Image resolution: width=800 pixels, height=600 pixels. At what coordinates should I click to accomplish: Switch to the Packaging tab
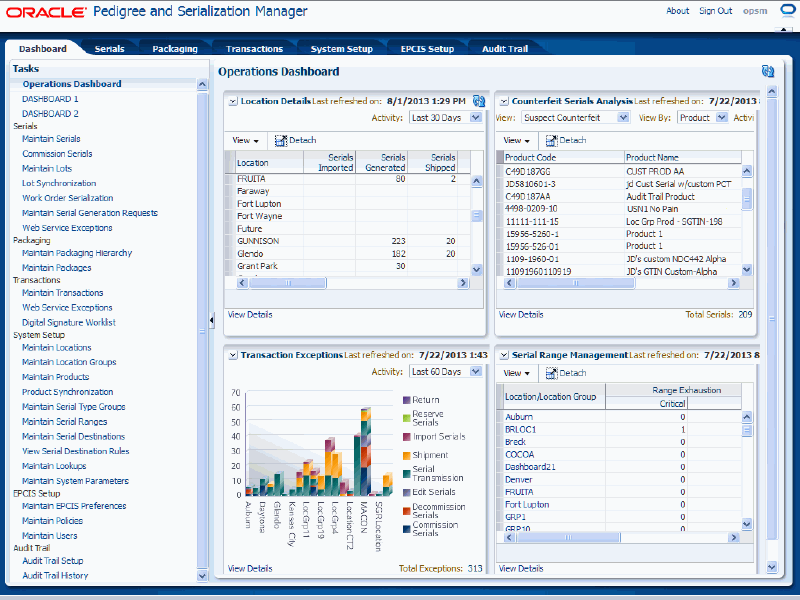[x=175, y=49]
